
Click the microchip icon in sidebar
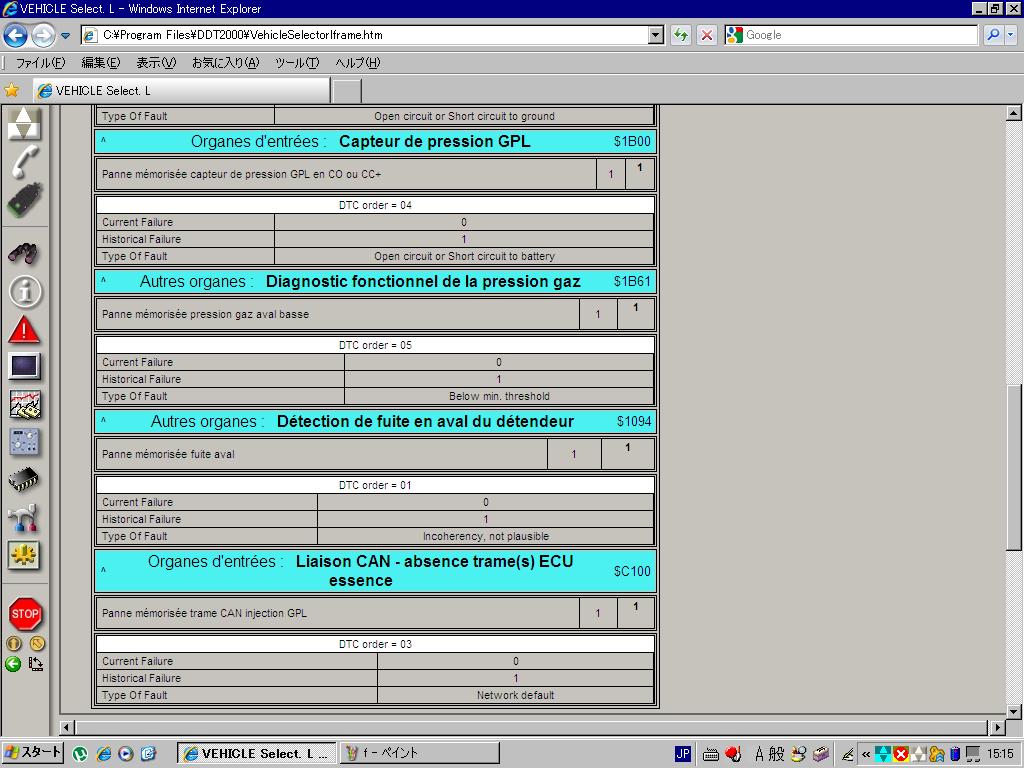pos(24,480)
